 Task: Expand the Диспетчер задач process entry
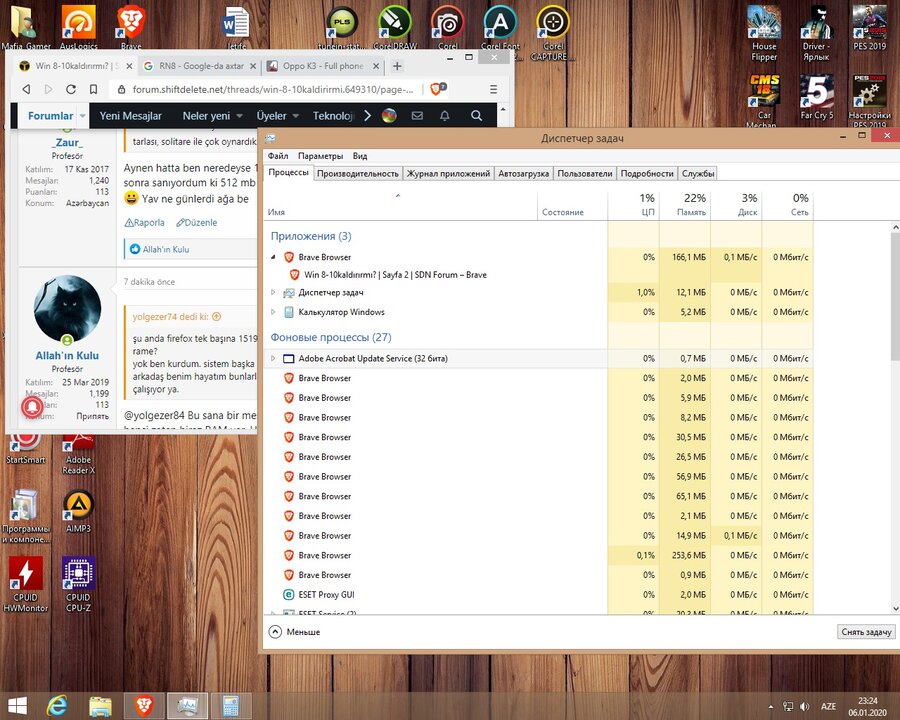pos(273,293)
